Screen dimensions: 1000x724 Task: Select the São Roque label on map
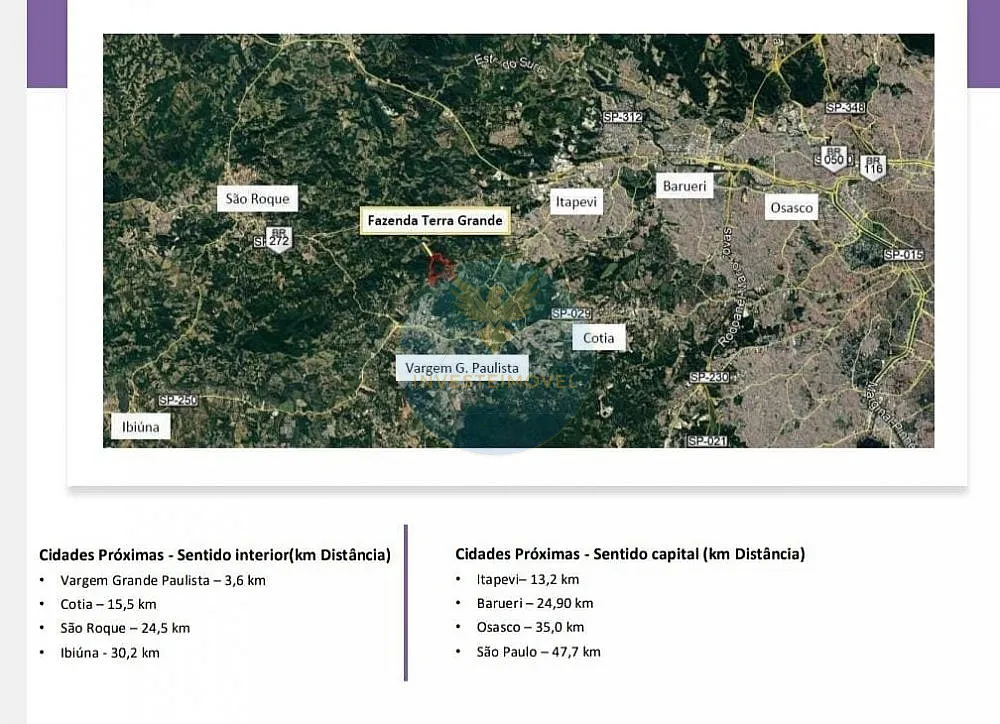pyautogui.click(x=257, y=198)
